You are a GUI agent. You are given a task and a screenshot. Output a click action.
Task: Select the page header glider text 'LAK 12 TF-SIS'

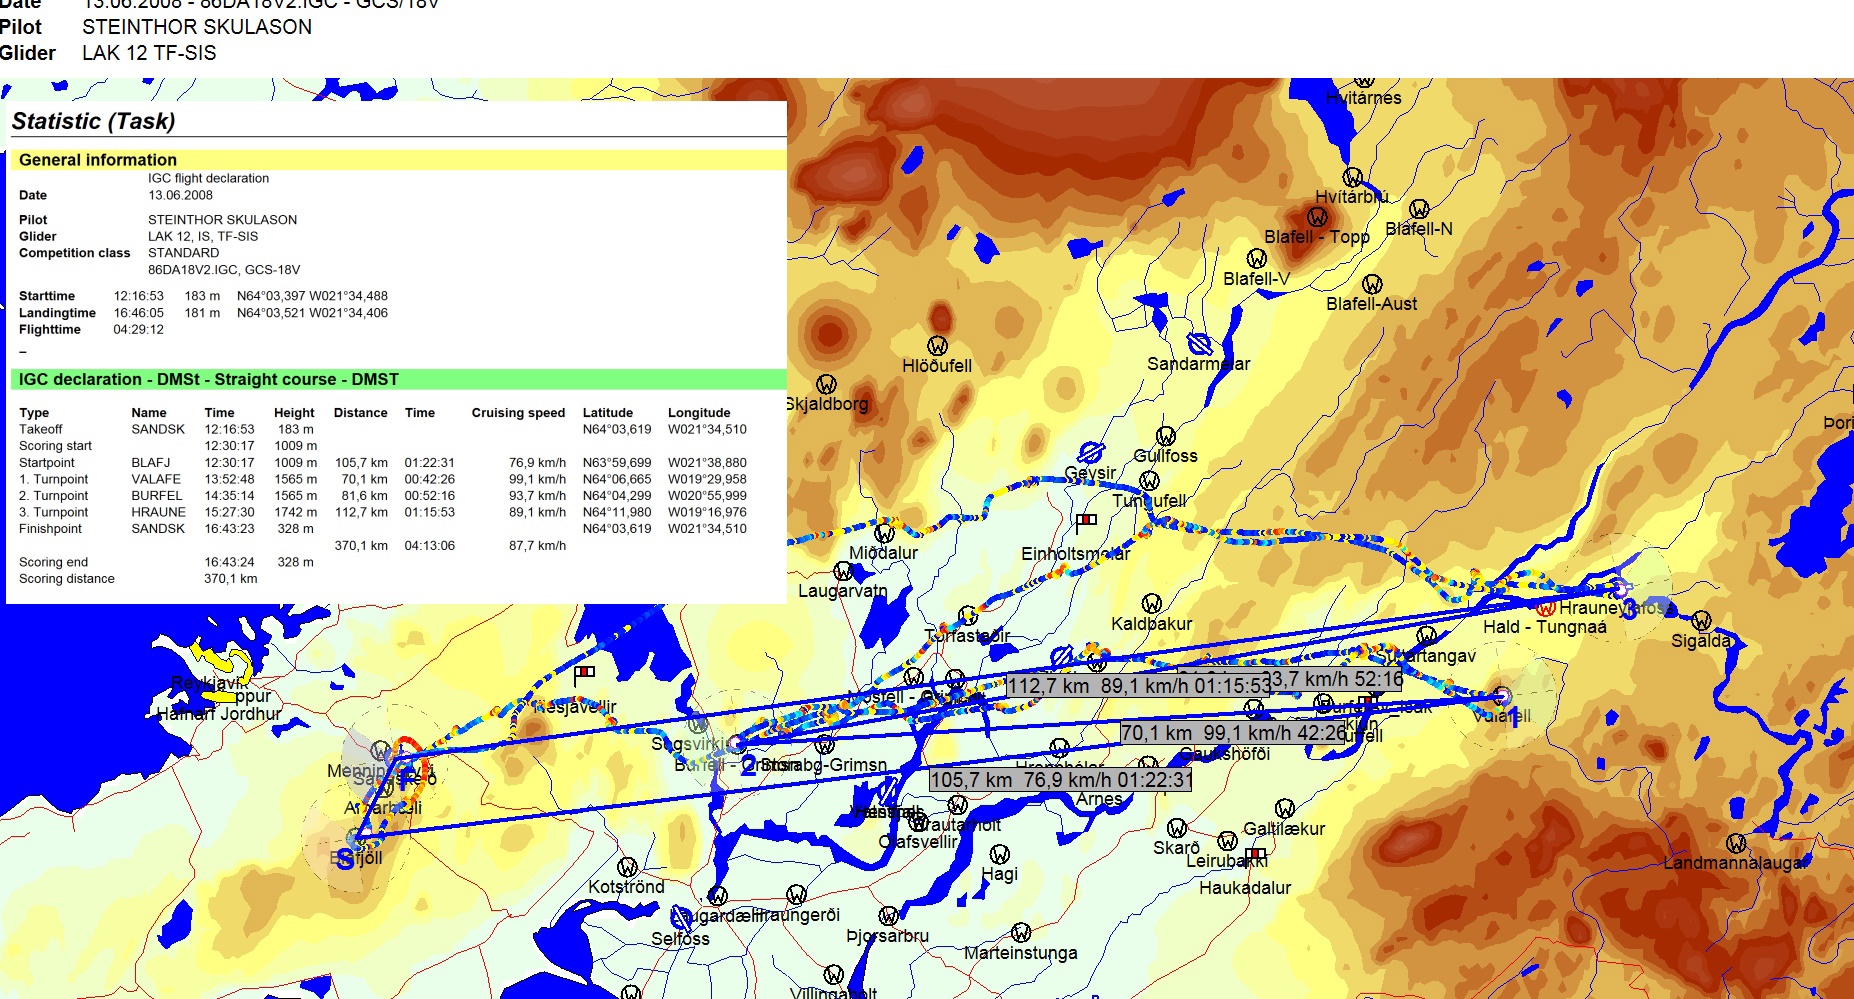(x=149, y=53)
